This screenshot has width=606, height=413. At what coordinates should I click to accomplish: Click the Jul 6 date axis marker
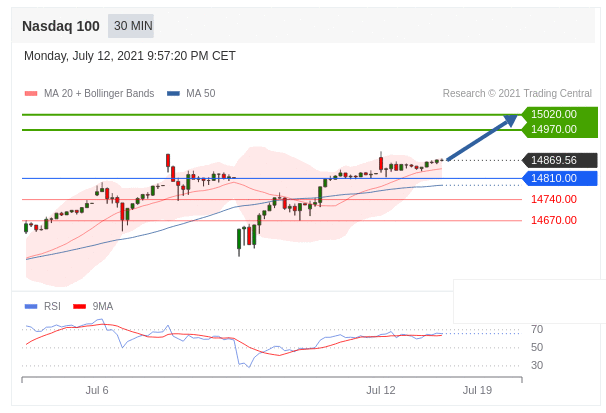coord(97,390)
